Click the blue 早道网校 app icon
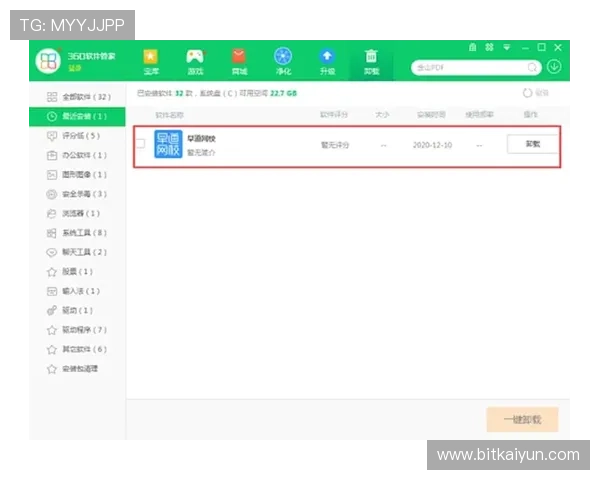Viewport: 600px width, 480px height. [x=168, y=144]
